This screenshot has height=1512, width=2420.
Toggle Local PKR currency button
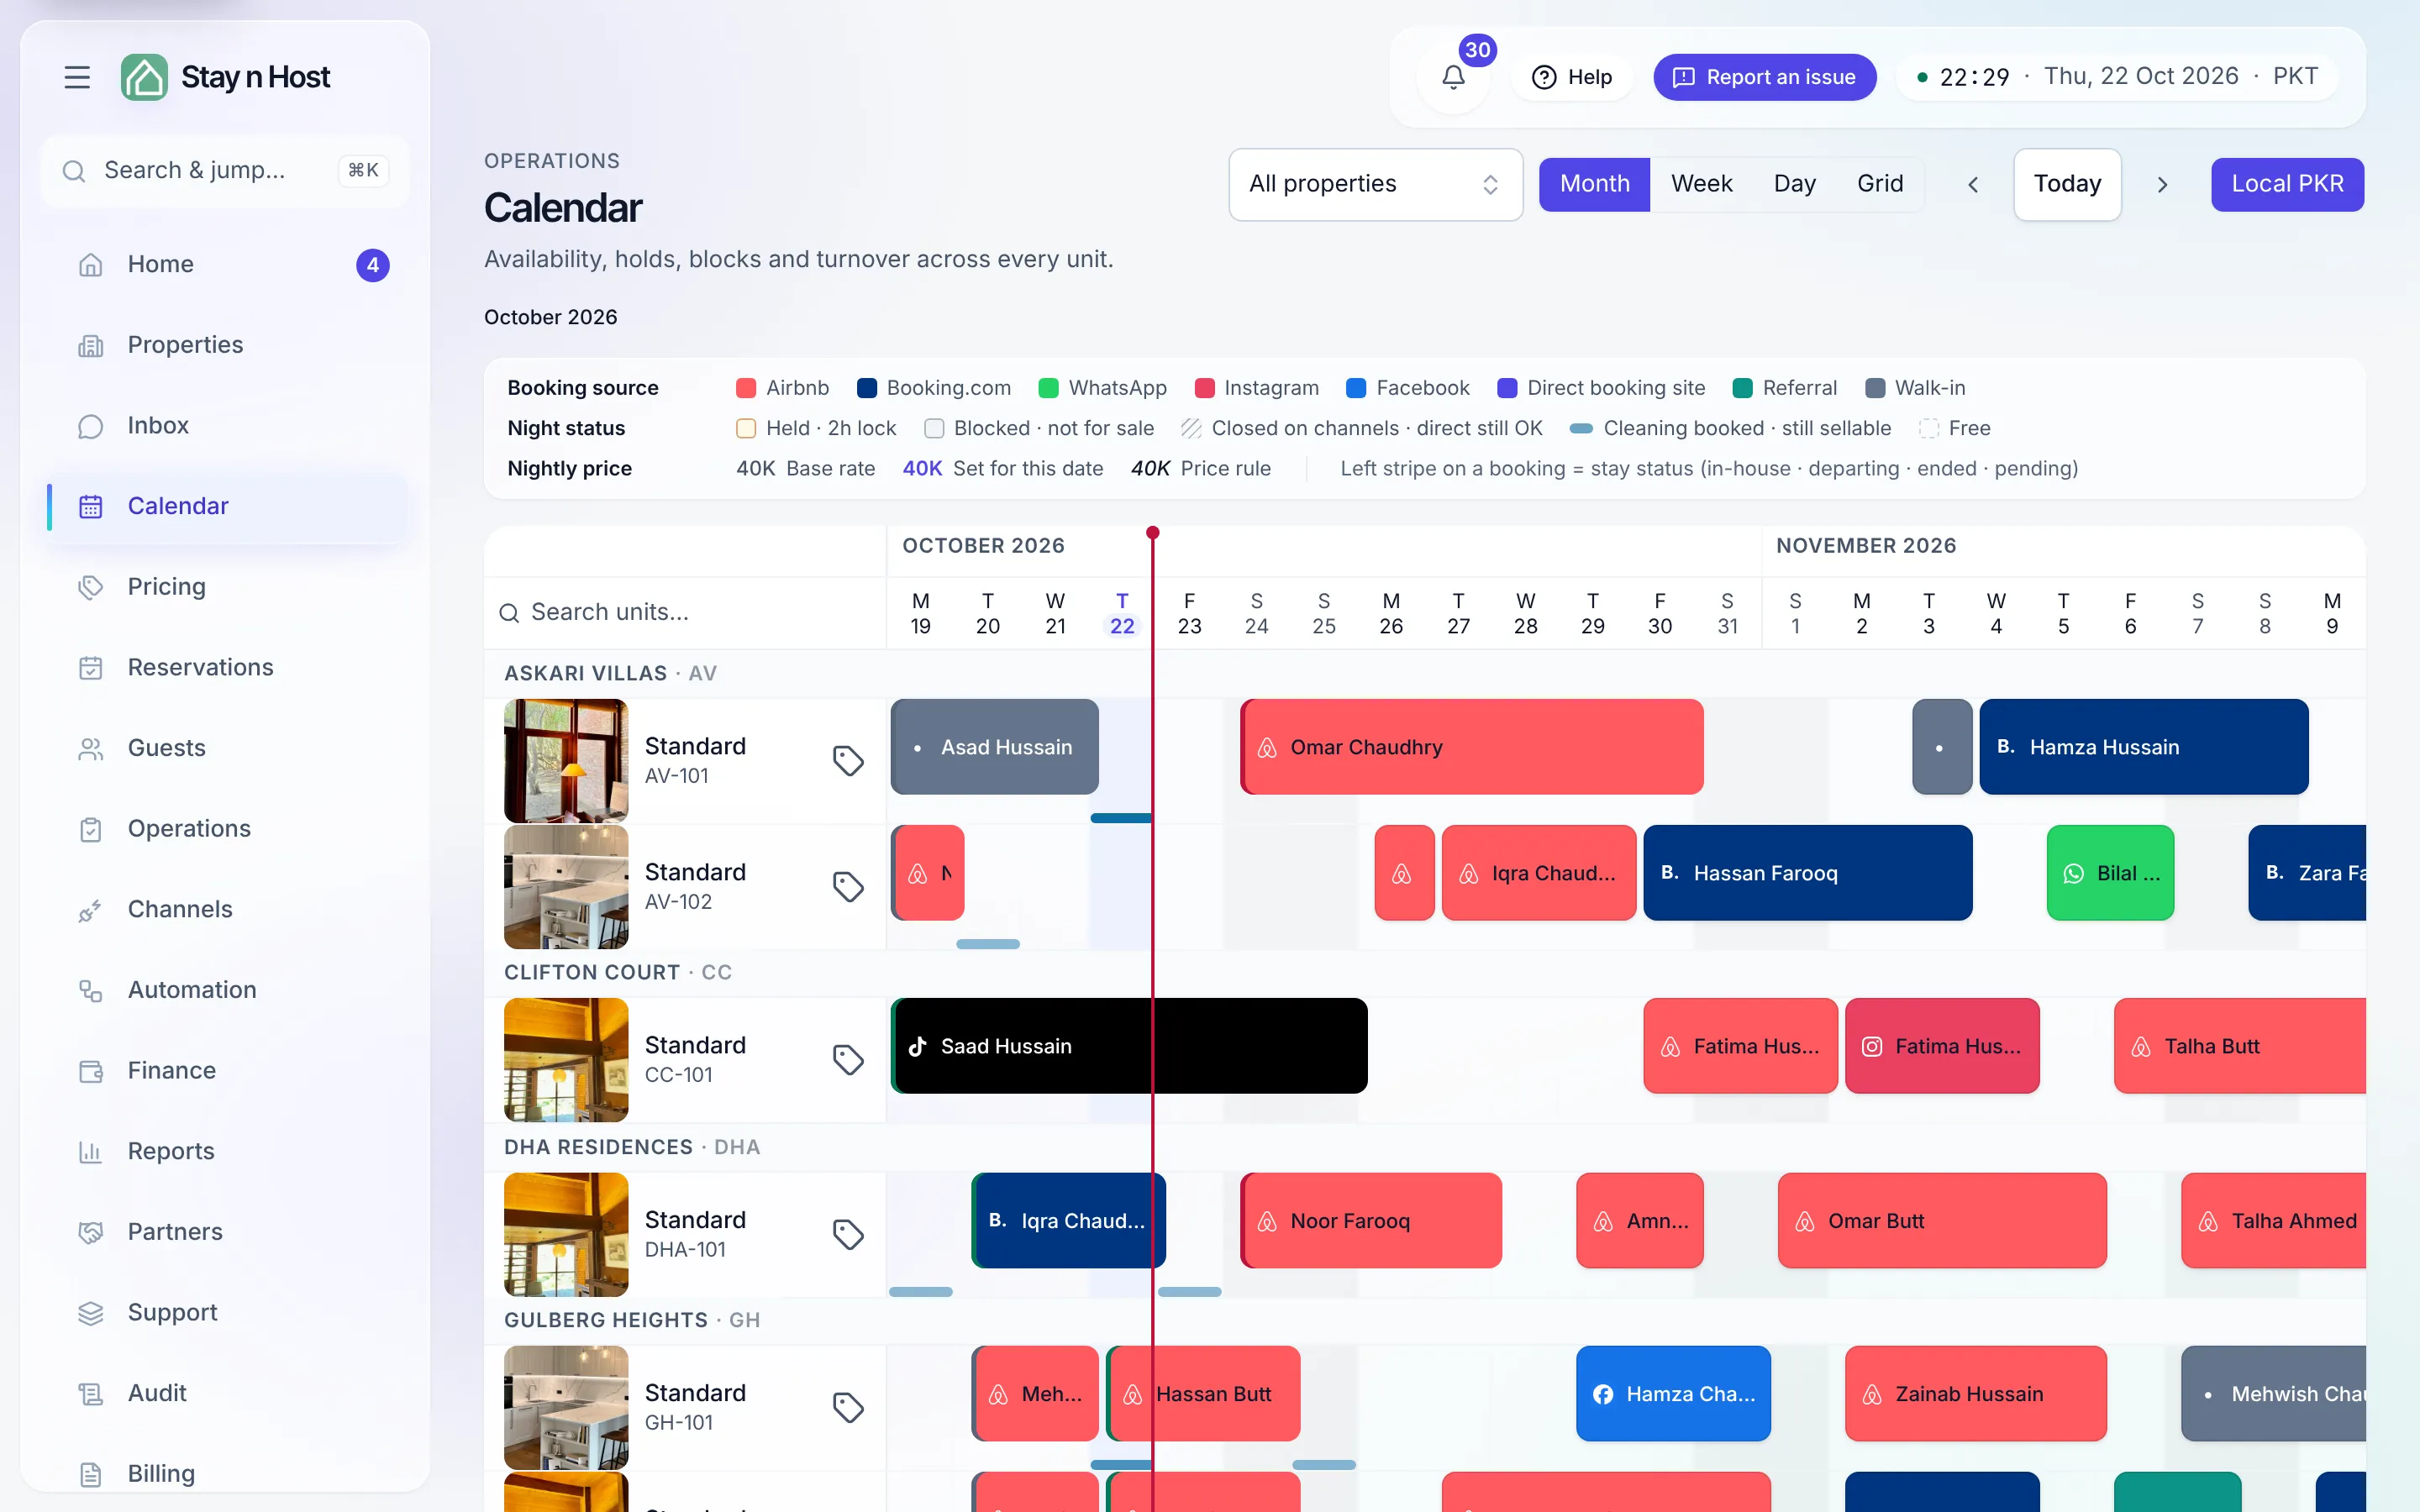pyautogui.click(x=2287, y=184)
